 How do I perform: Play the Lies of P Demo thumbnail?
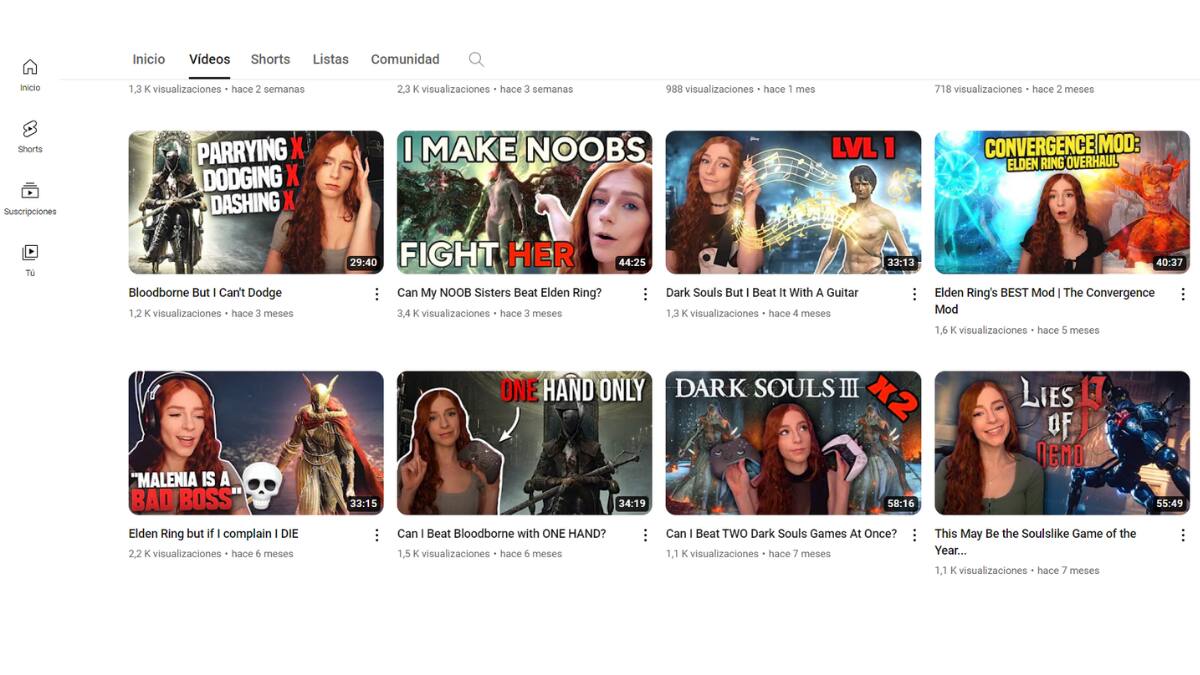[1062, 443]
